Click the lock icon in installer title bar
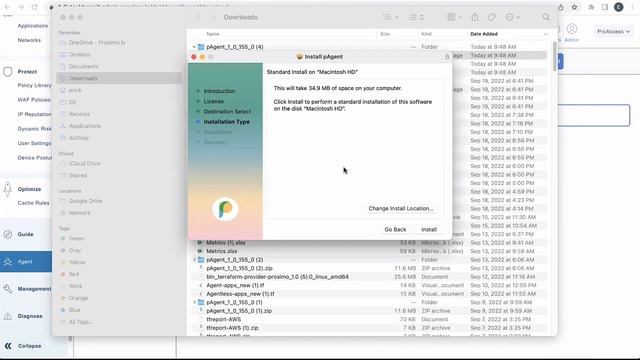 point(447,57)
